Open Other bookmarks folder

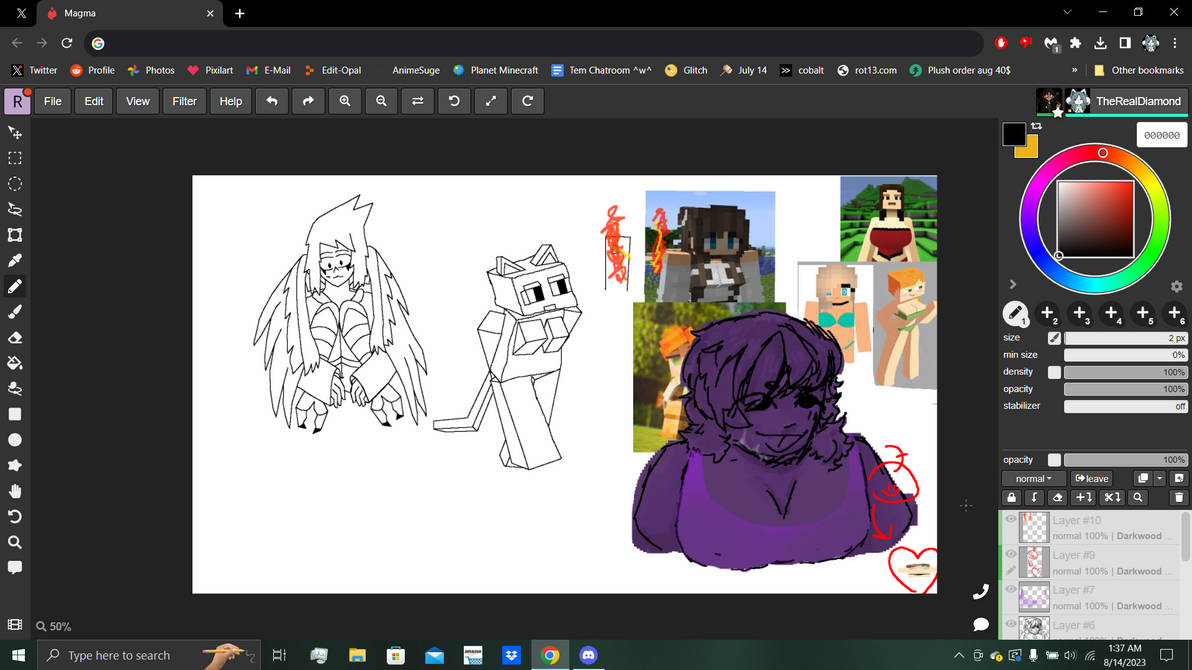coord(1138,70)
